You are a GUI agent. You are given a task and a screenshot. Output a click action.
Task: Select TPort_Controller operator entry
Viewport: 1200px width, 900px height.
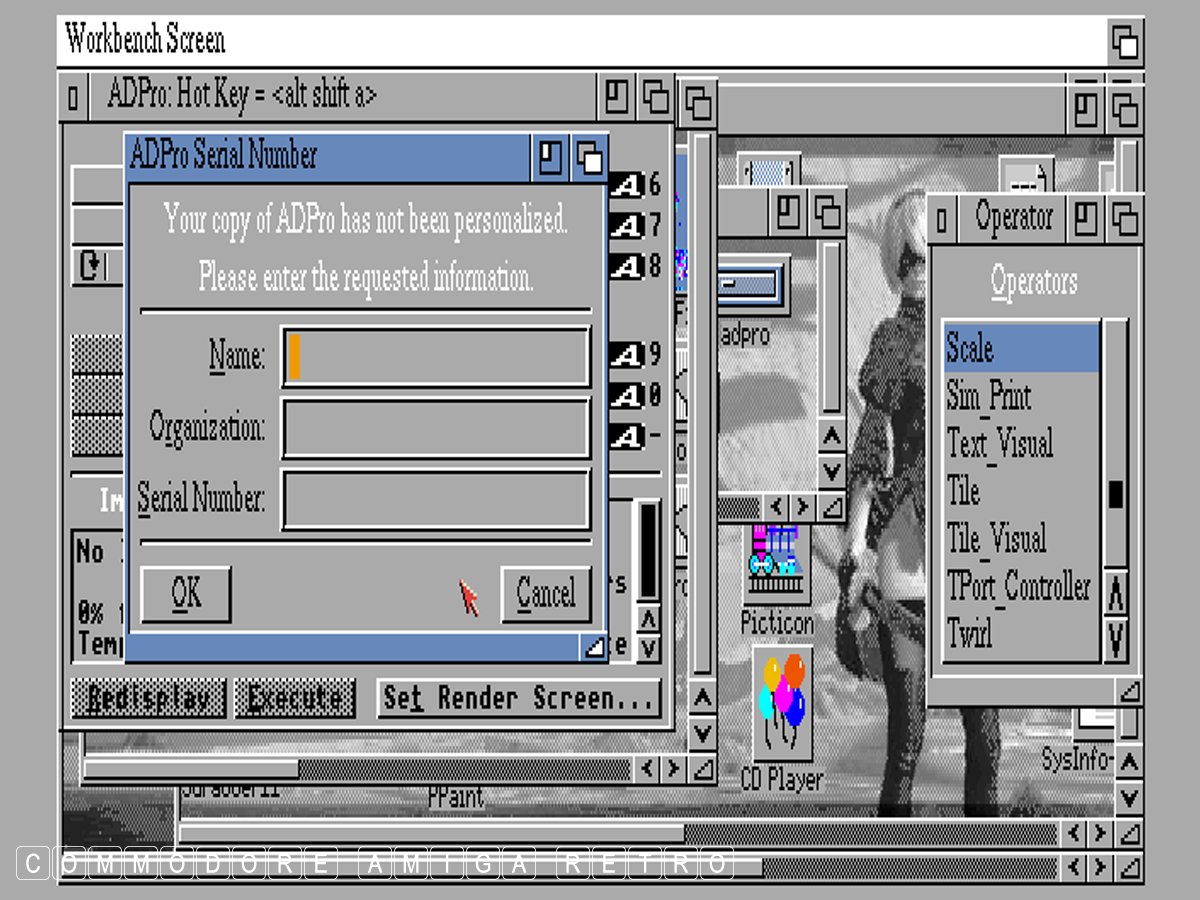click(1020, 586)
